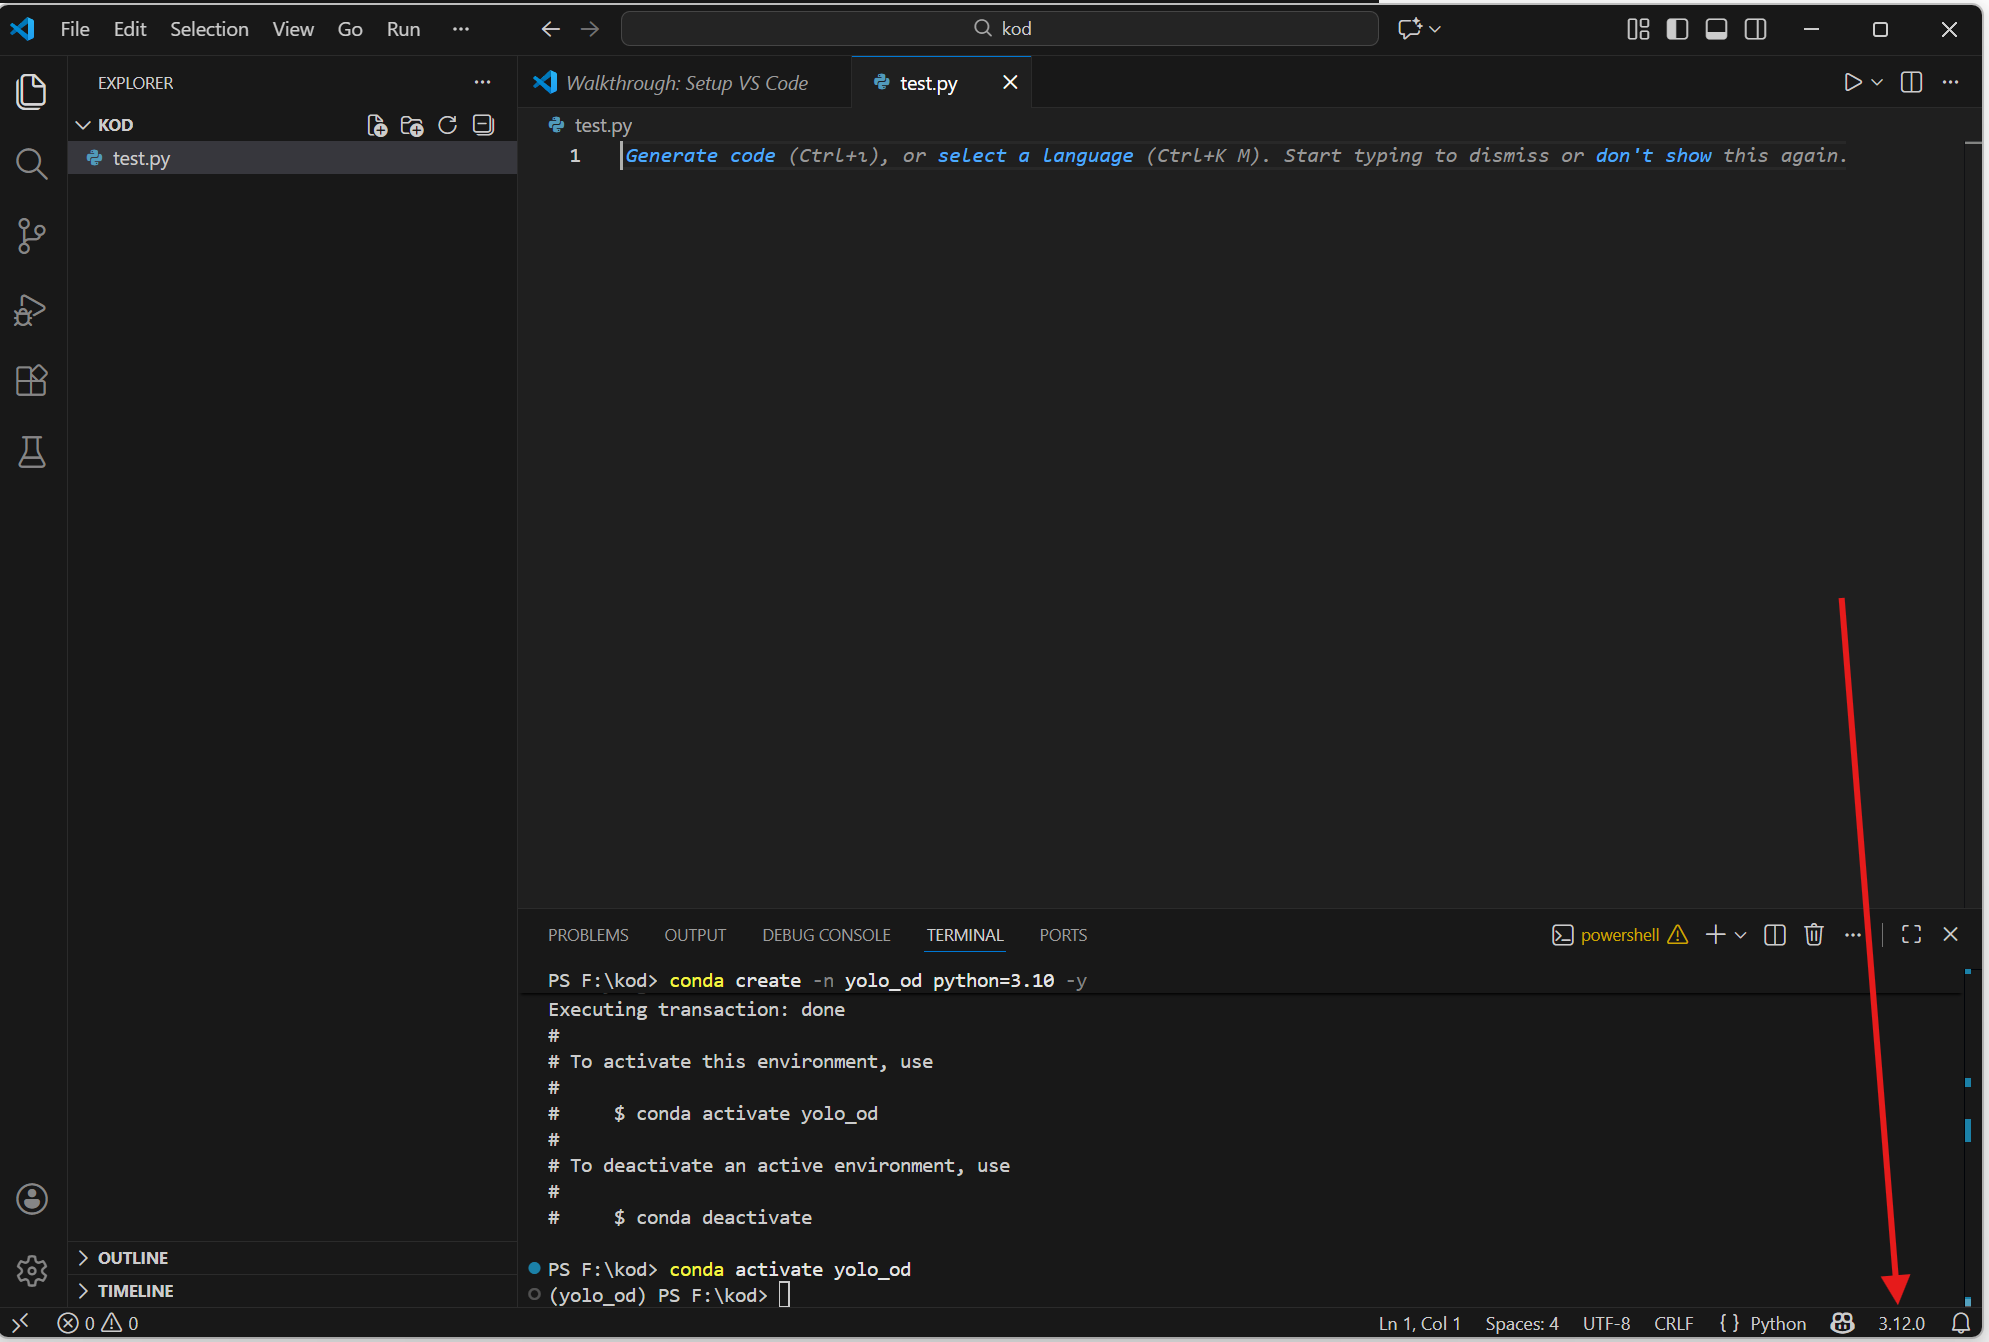Toggle the primary side bar layout button
1989x1342 pixels.
click(x=1677, y=29)
